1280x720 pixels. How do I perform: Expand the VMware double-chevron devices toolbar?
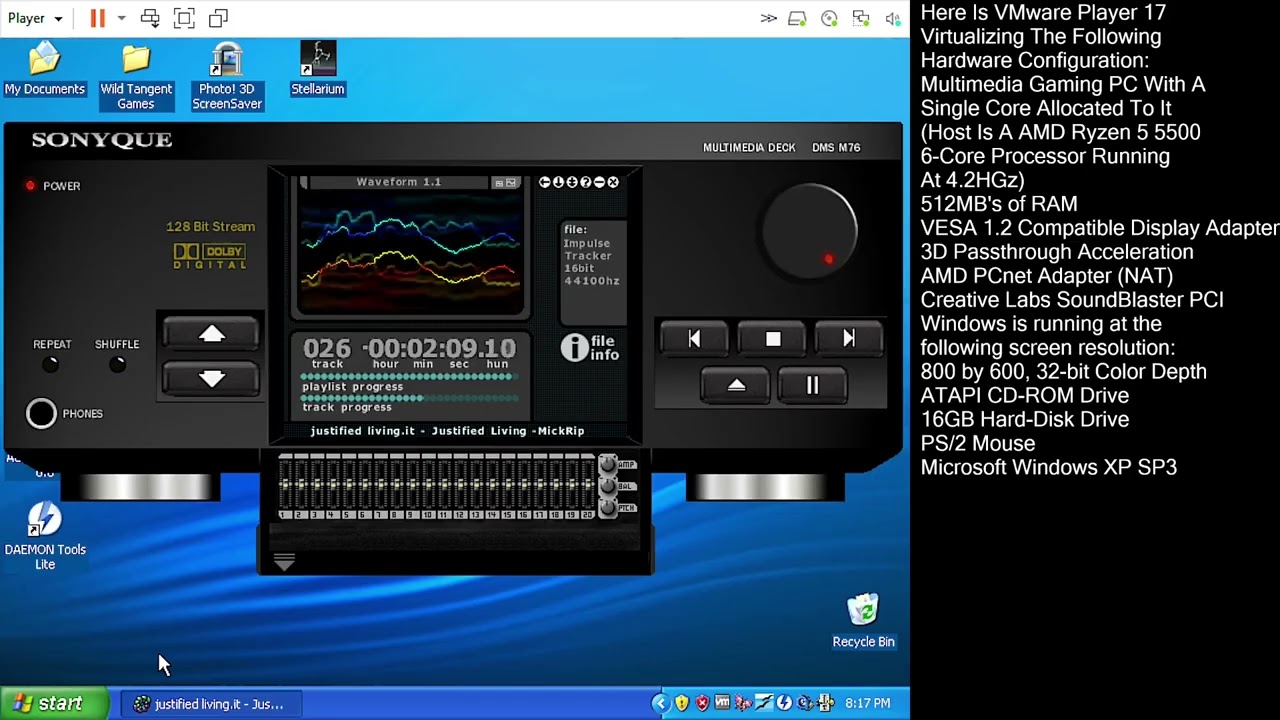tap(768, 18)
